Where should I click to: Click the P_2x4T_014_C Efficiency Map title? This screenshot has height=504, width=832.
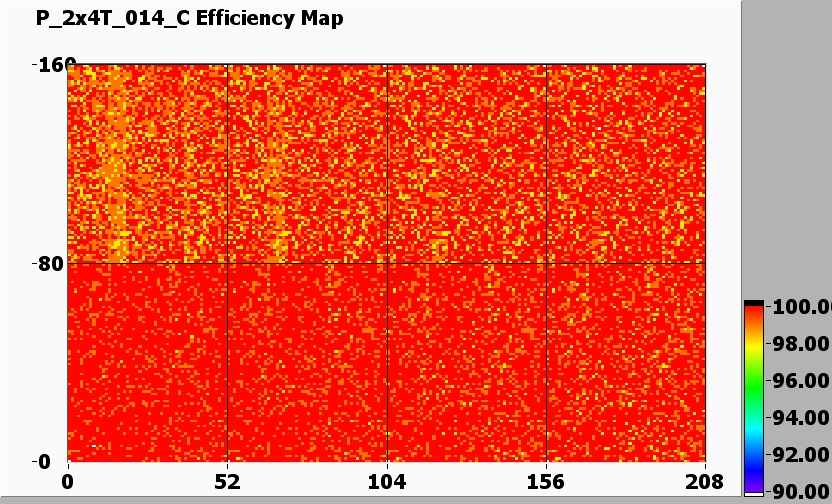(x=190, y=18)
